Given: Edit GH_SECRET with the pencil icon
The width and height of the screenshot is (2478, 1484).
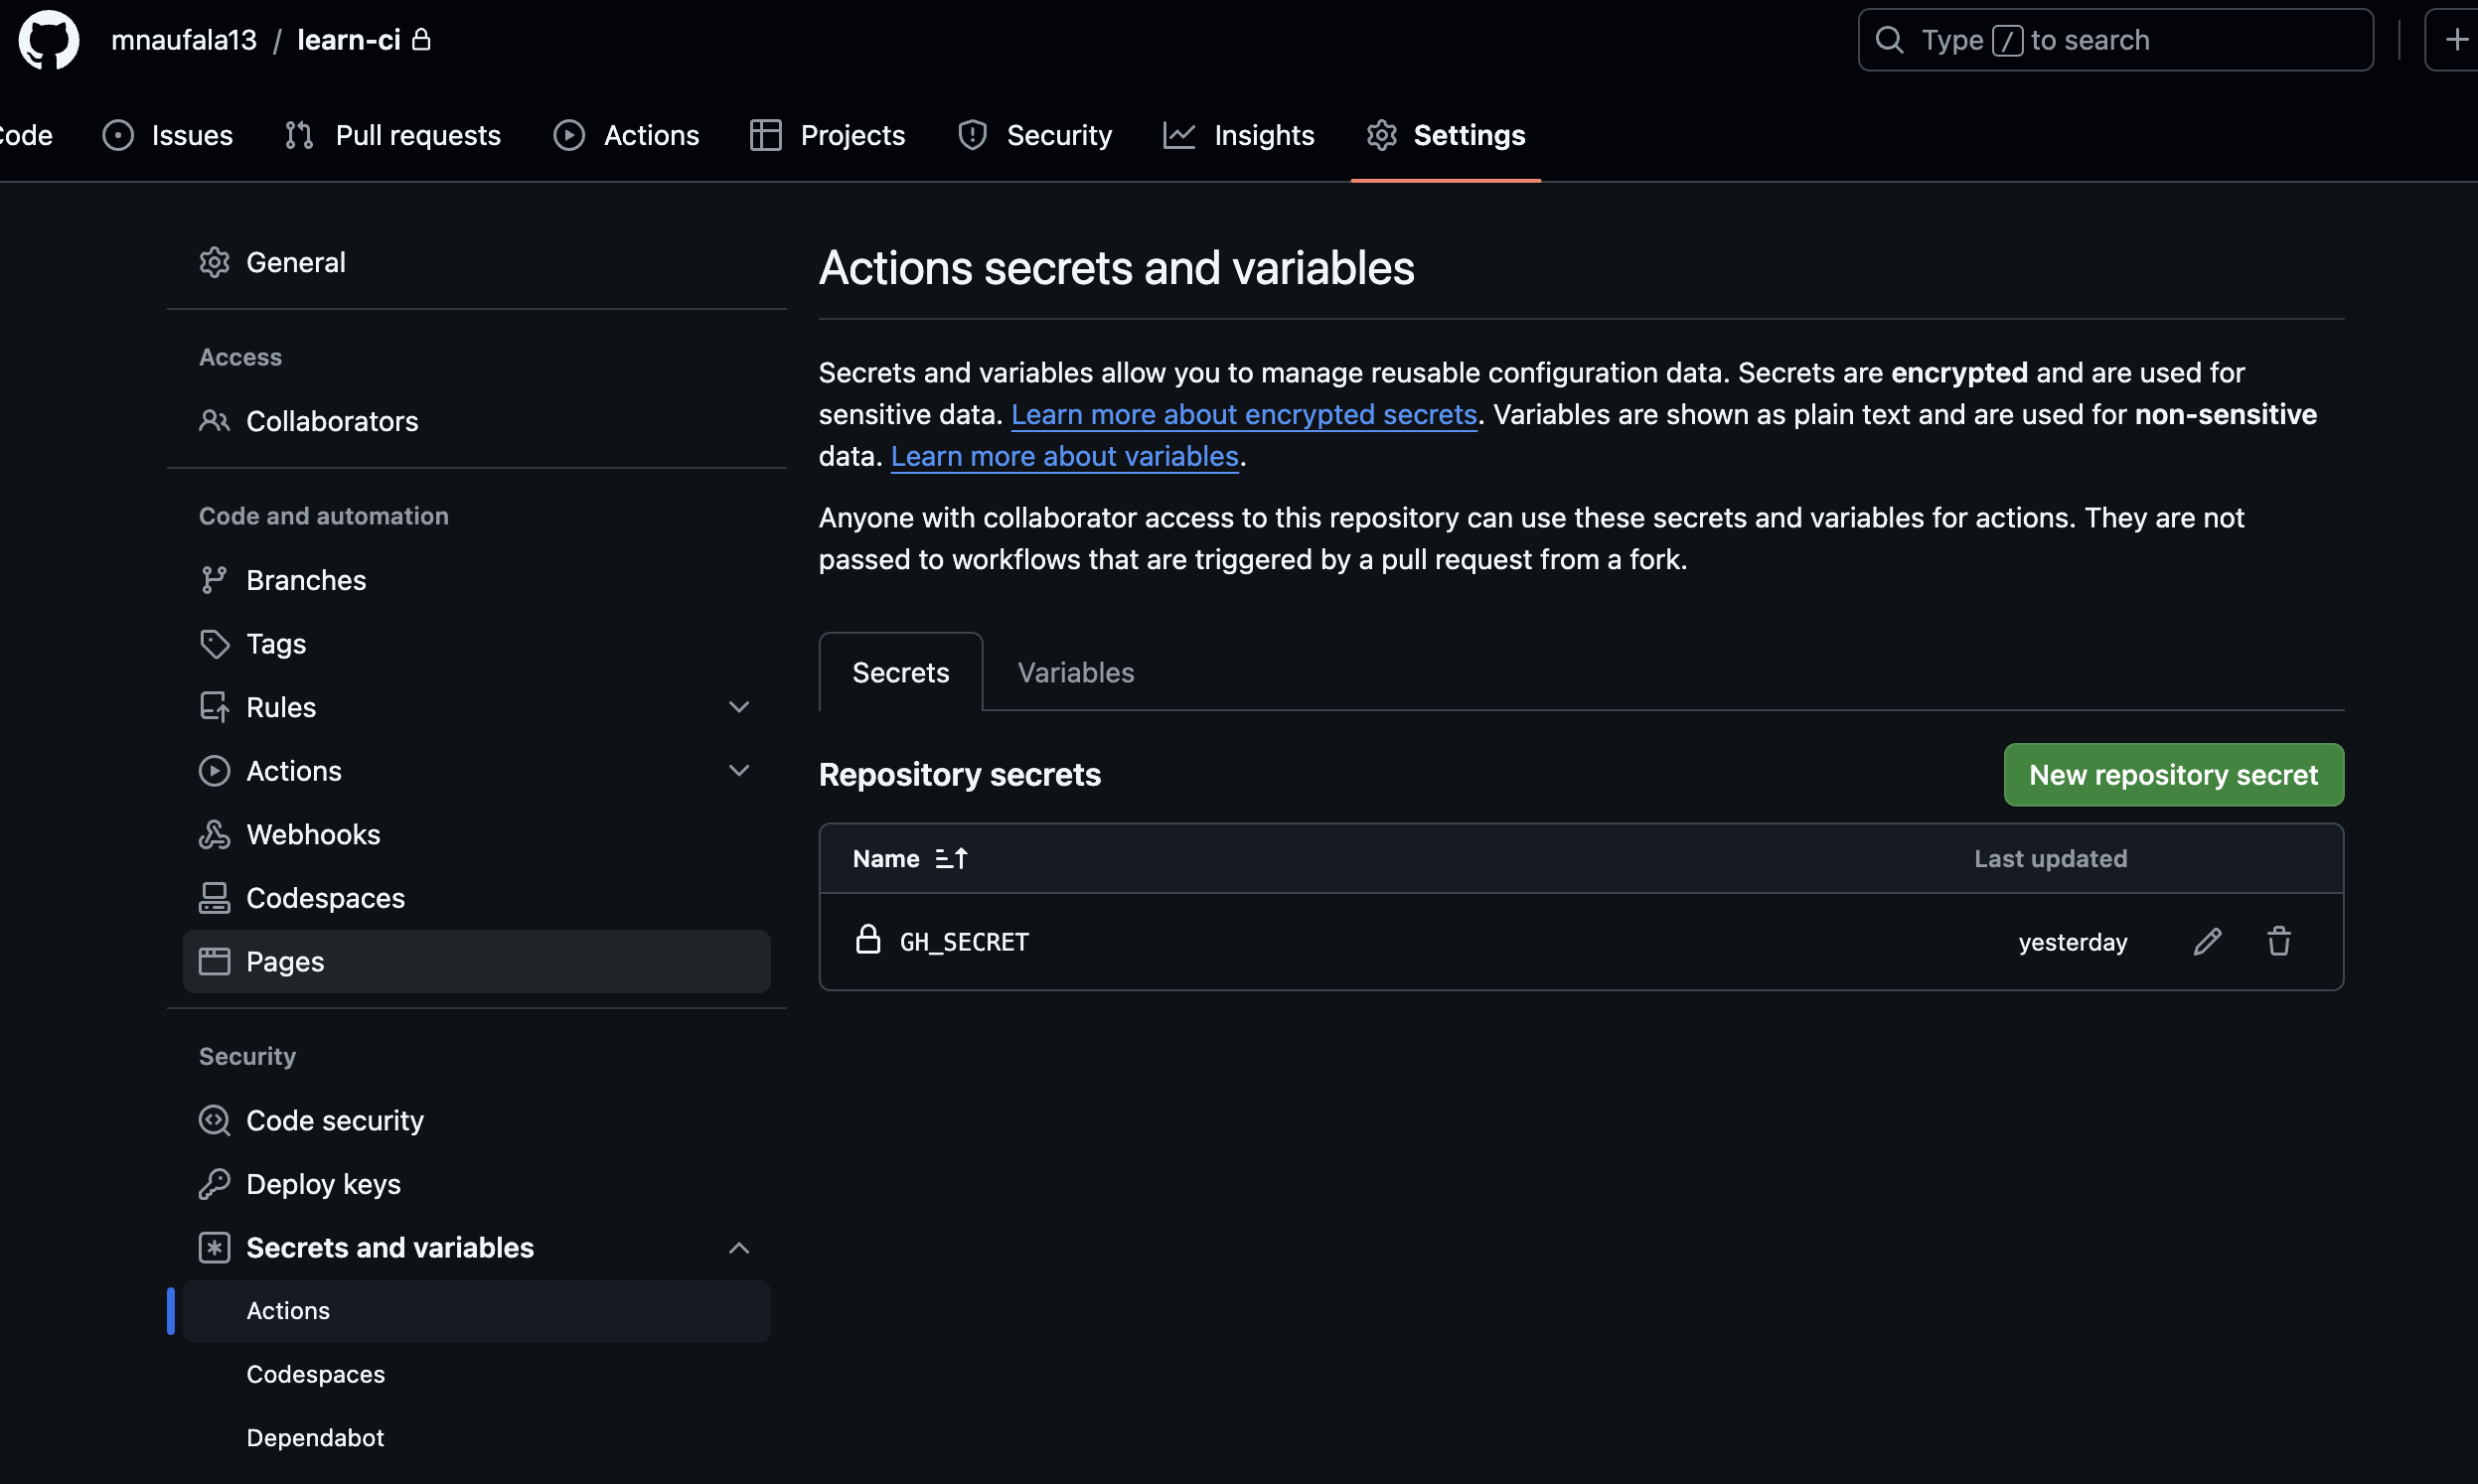Looking at the screenshot, I should point(2207,942).
